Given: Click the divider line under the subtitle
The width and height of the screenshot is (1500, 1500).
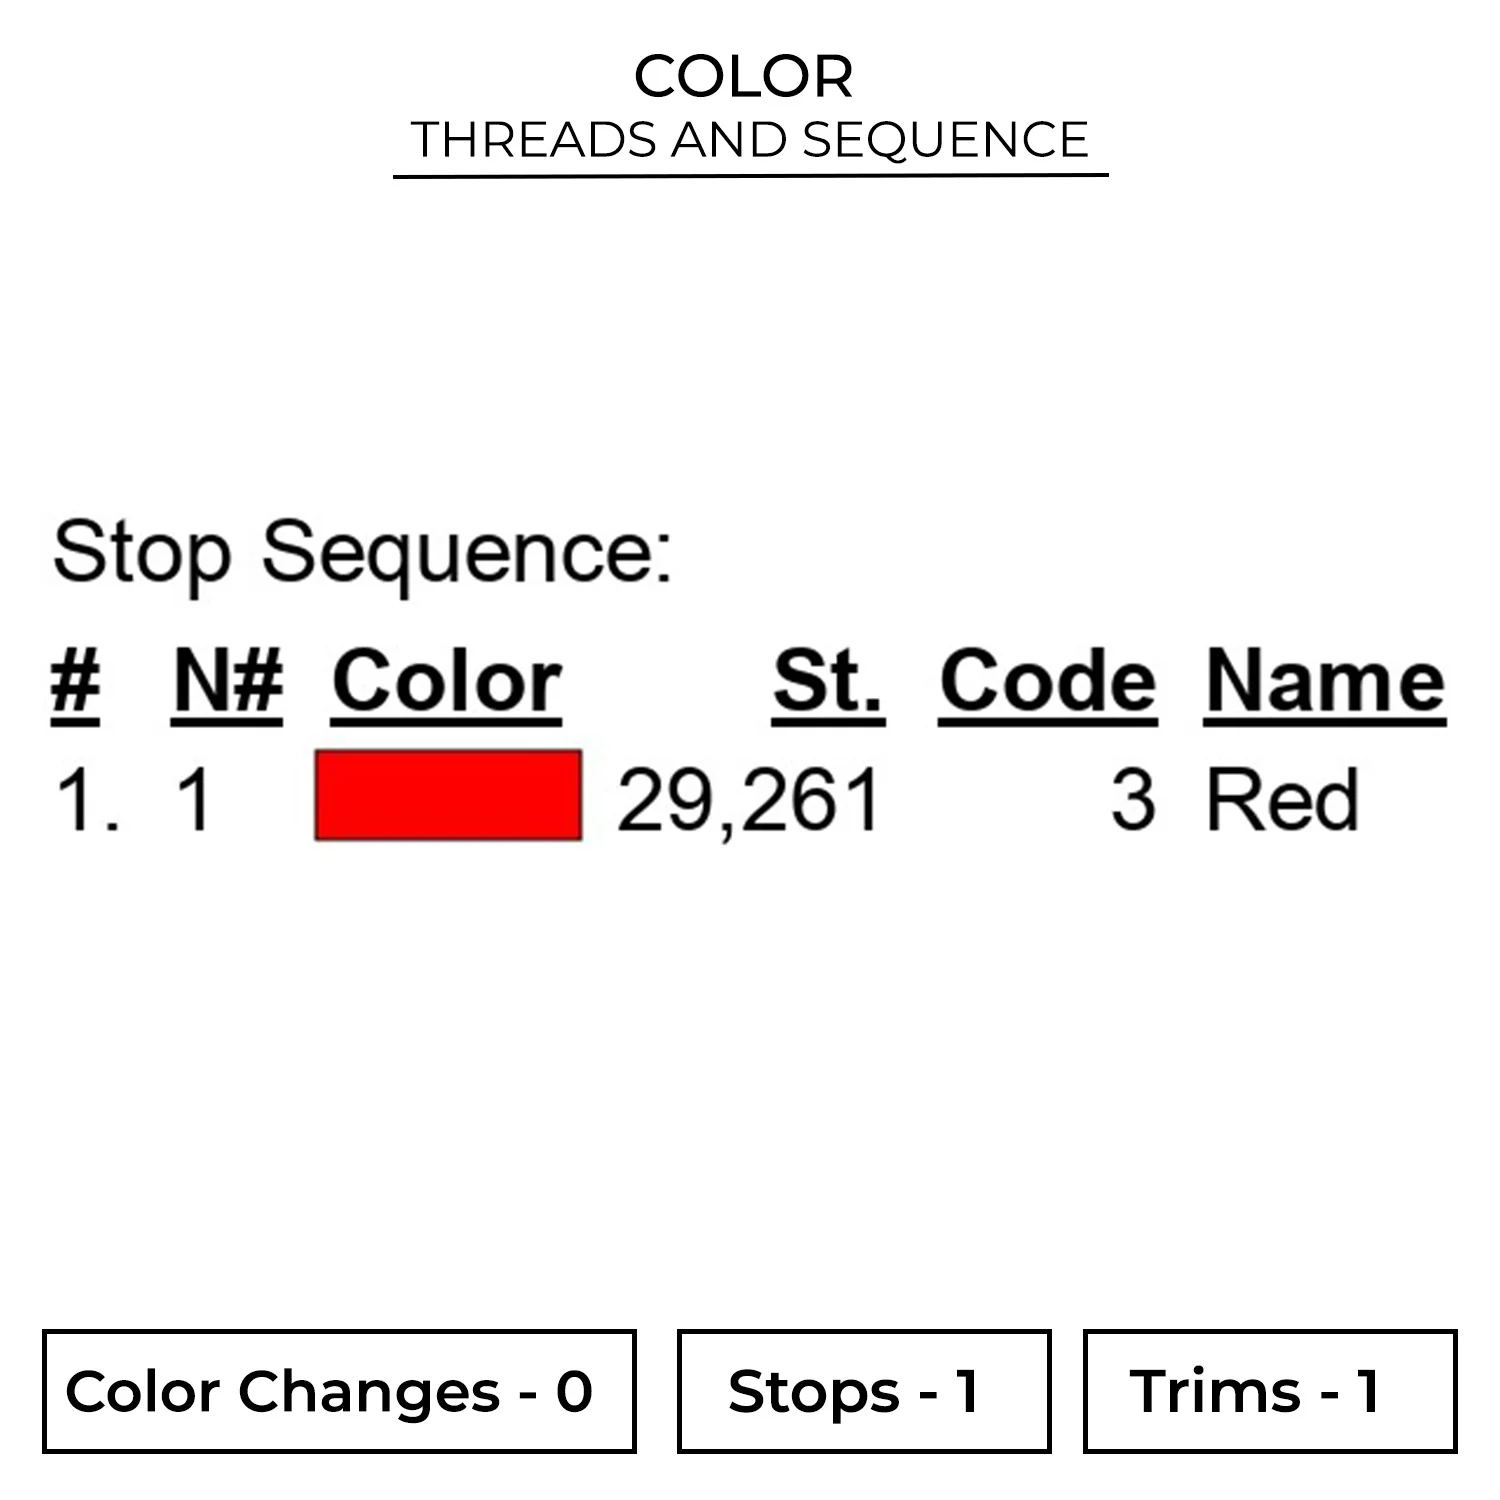Looking at the screenshot, I should [x=750, y=176].
